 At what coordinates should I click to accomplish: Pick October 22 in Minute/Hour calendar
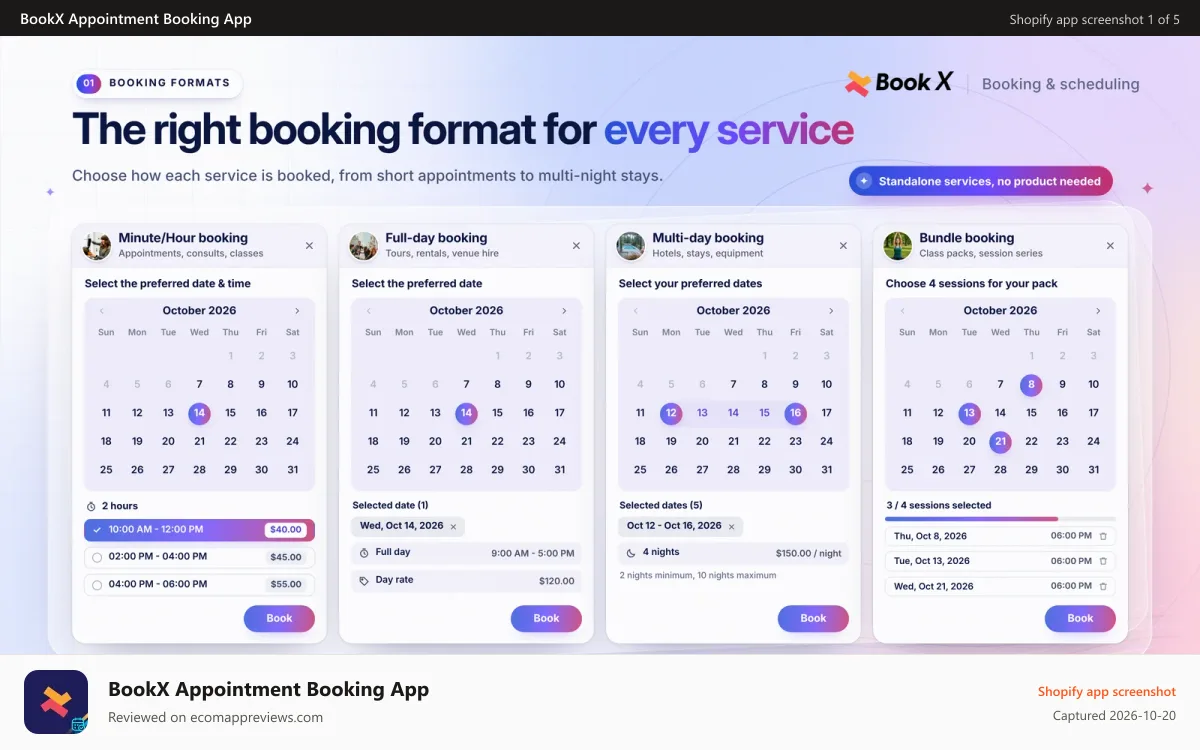[x=230, y=441]
